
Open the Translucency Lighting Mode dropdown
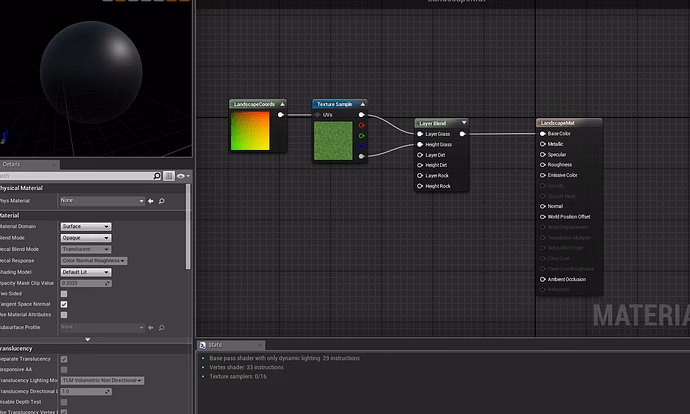[x=102, y=381]
